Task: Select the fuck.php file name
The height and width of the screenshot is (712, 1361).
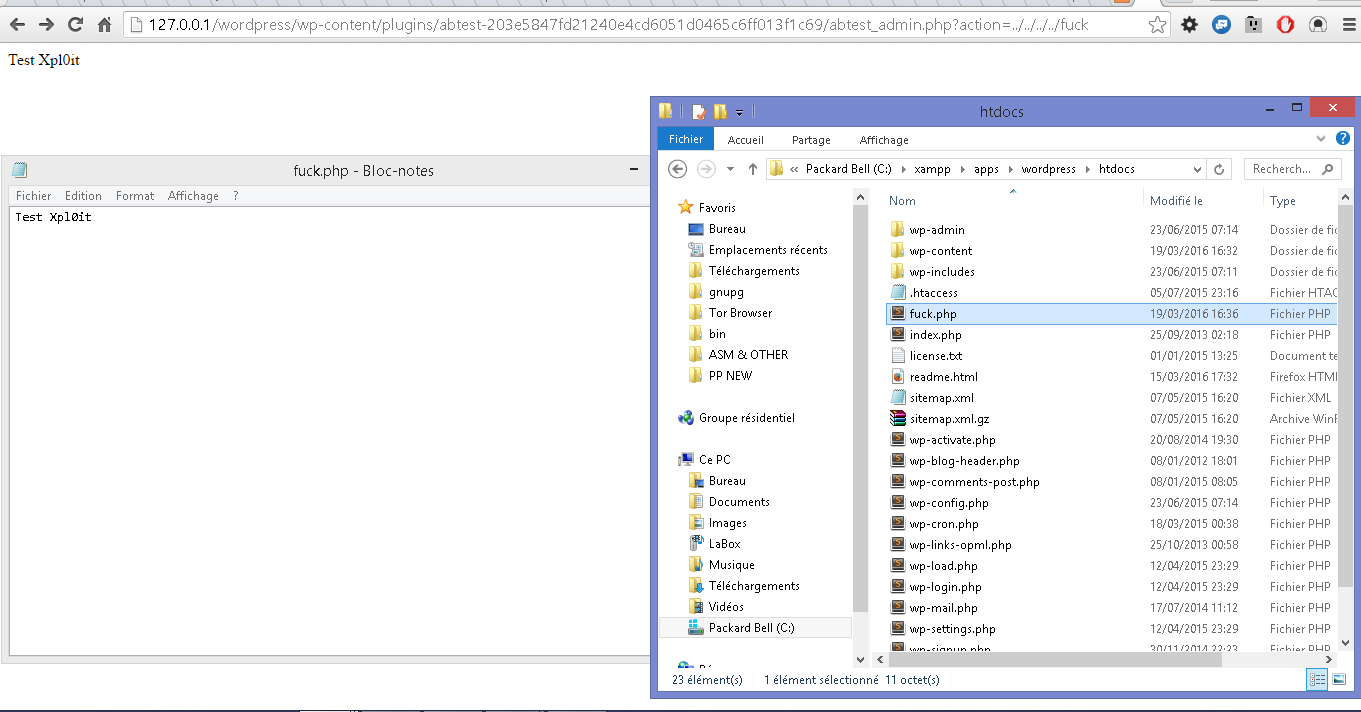Action: coord(932,314)
